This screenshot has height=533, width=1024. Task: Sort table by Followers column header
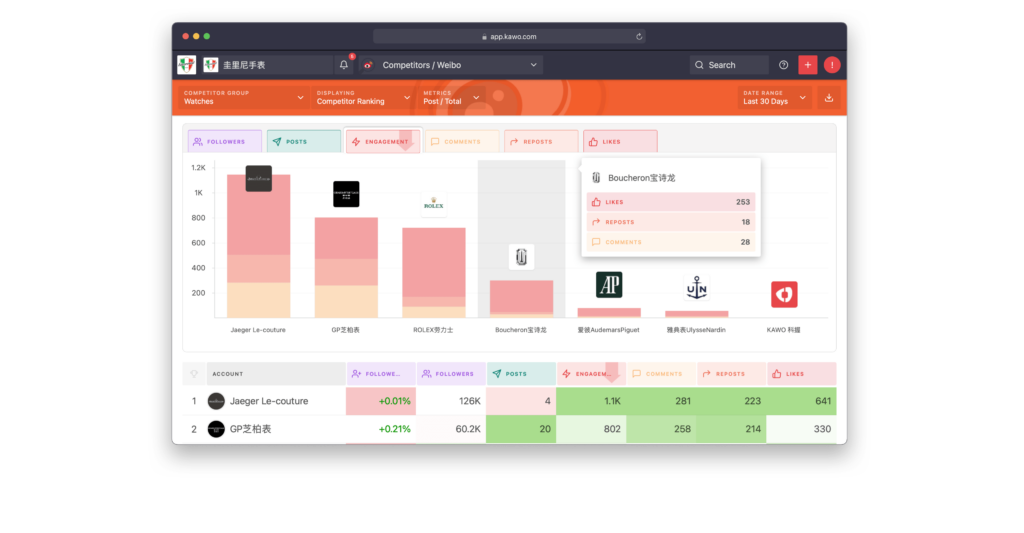pos(451,374)
